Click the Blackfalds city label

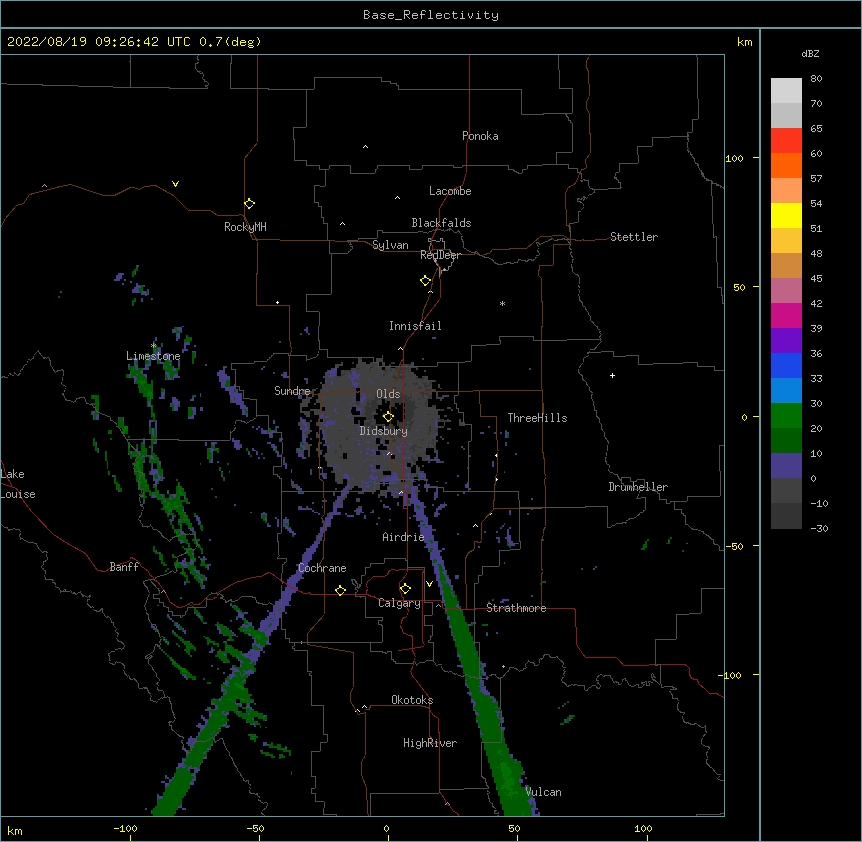coord(441,223)
